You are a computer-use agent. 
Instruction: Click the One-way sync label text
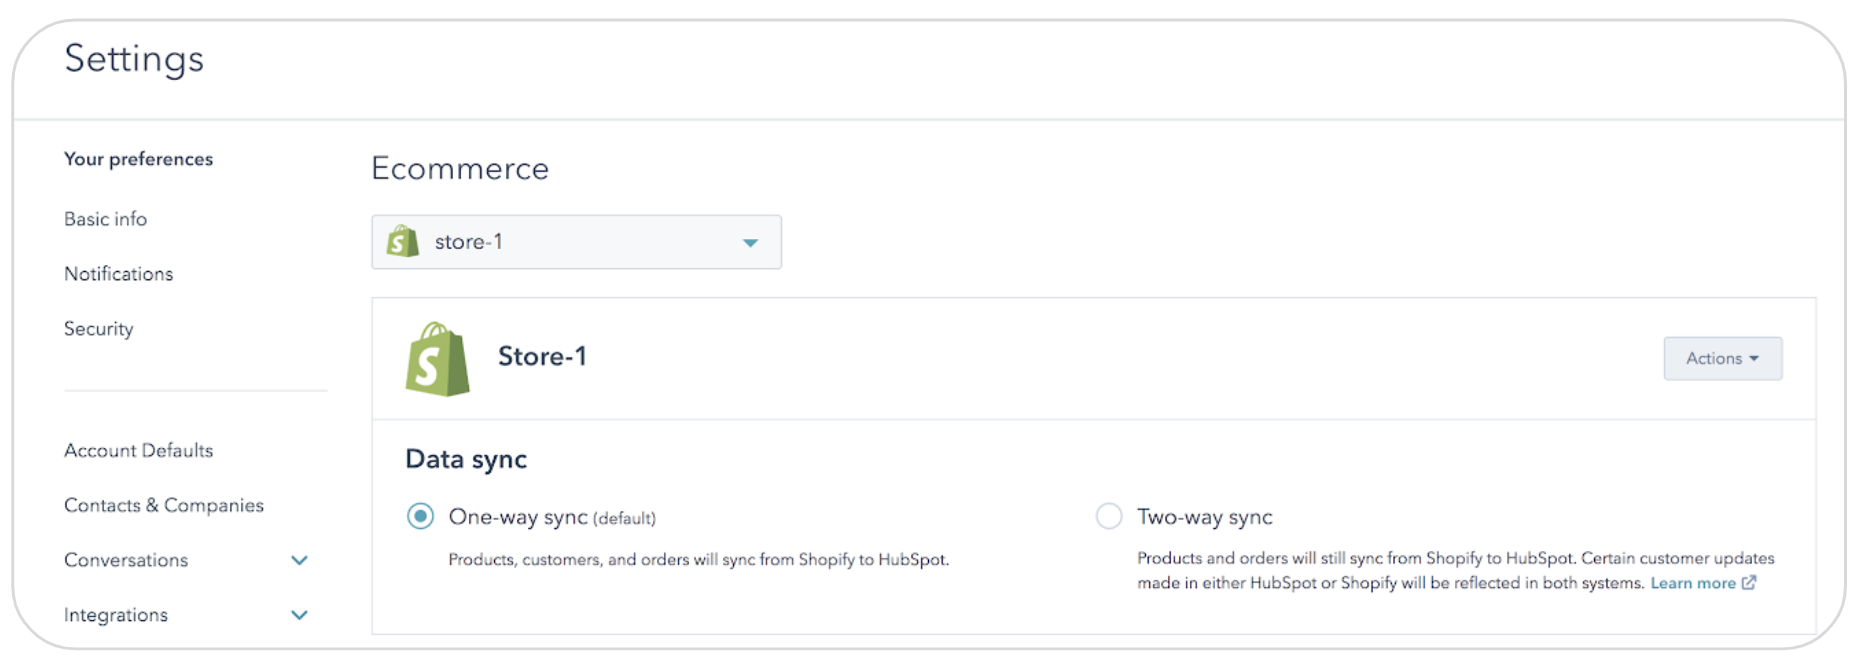[517, 517]
